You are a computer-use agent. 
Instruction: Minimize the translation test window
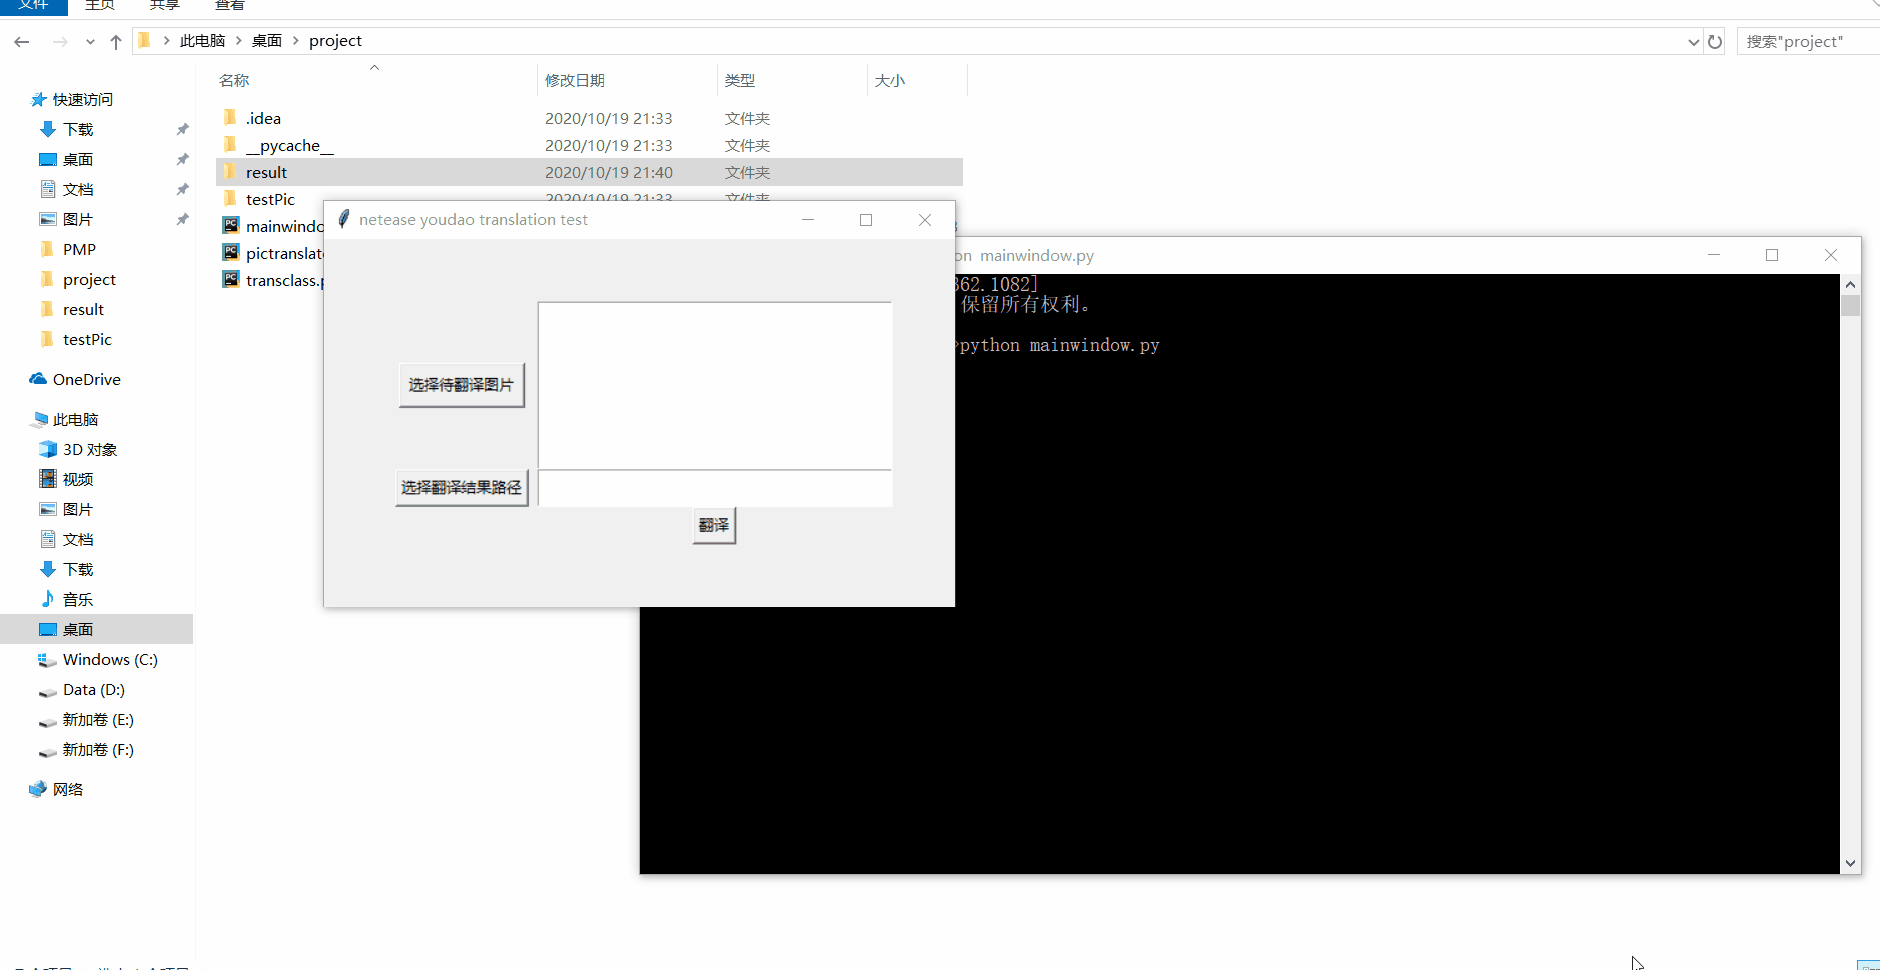808,220
